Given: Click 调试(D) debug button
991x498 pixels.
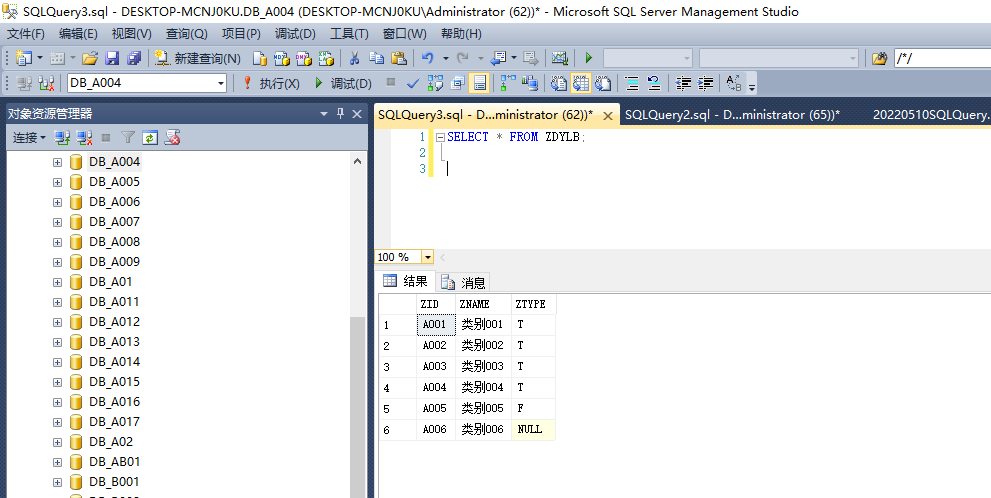Looking at the screenshot, I should click(x=343, y=83).
